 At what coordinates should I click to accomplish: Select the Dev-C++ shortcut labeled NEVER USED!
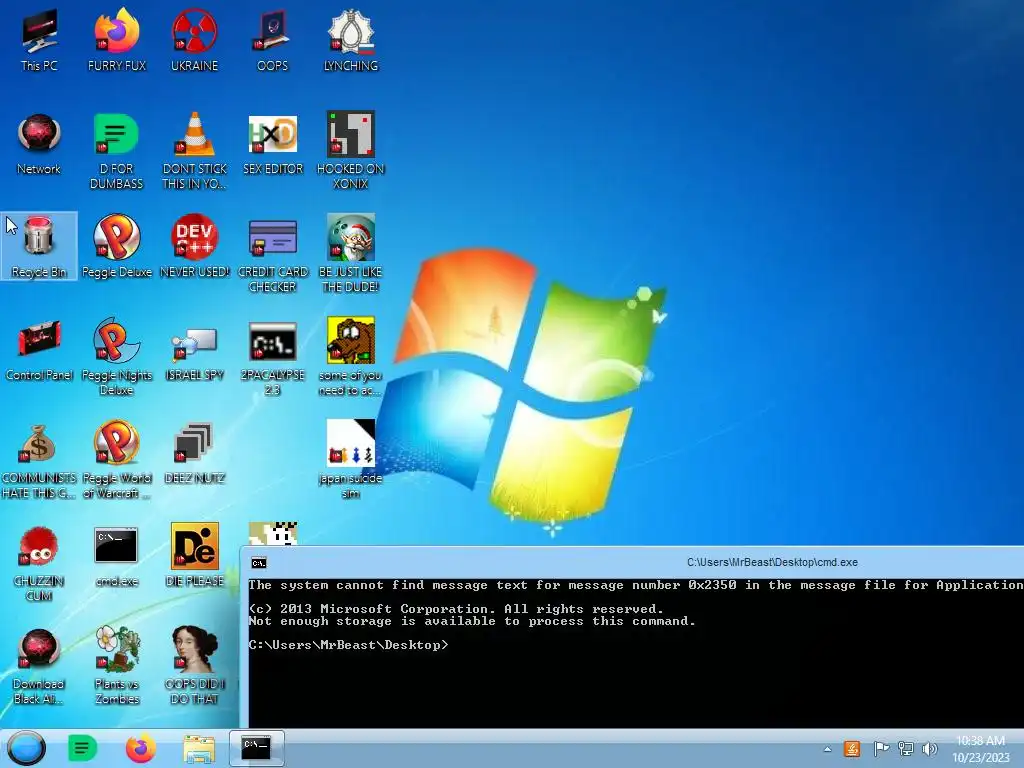click(195, 246)
